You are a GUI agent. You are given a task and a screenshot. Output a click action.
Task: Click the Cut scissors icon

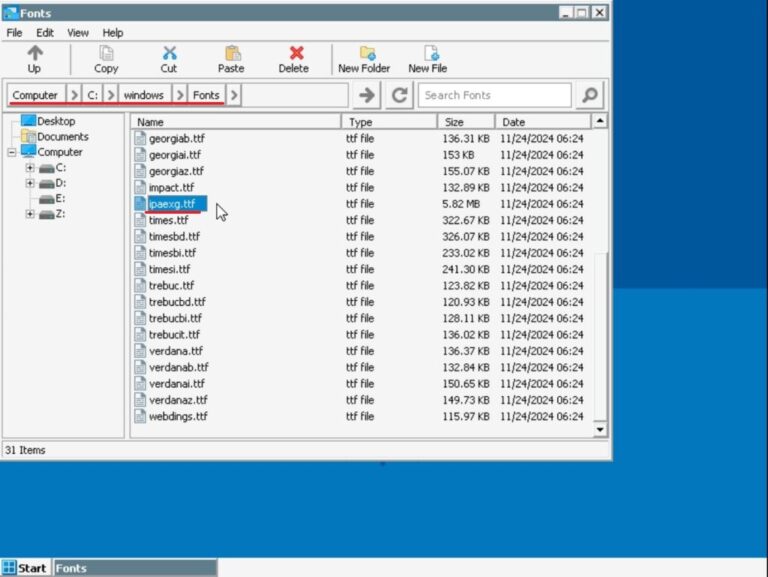pyautogui.click(x=169, y=54)
